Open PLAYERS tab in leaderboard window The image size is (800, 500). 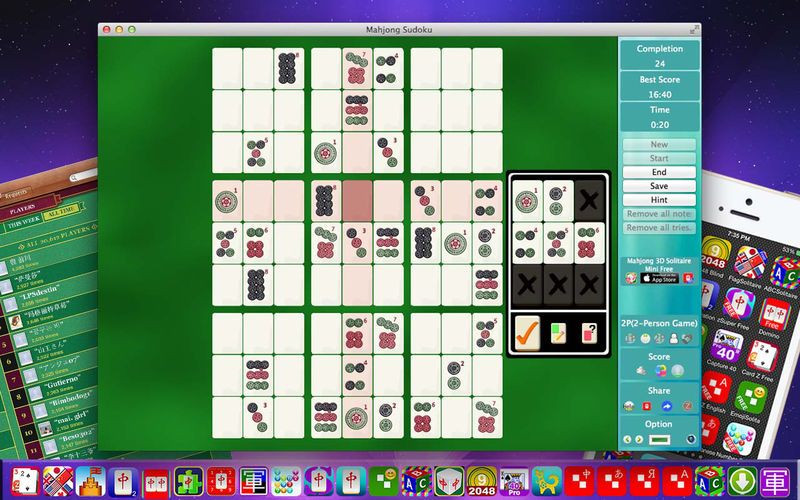(22, 209)
